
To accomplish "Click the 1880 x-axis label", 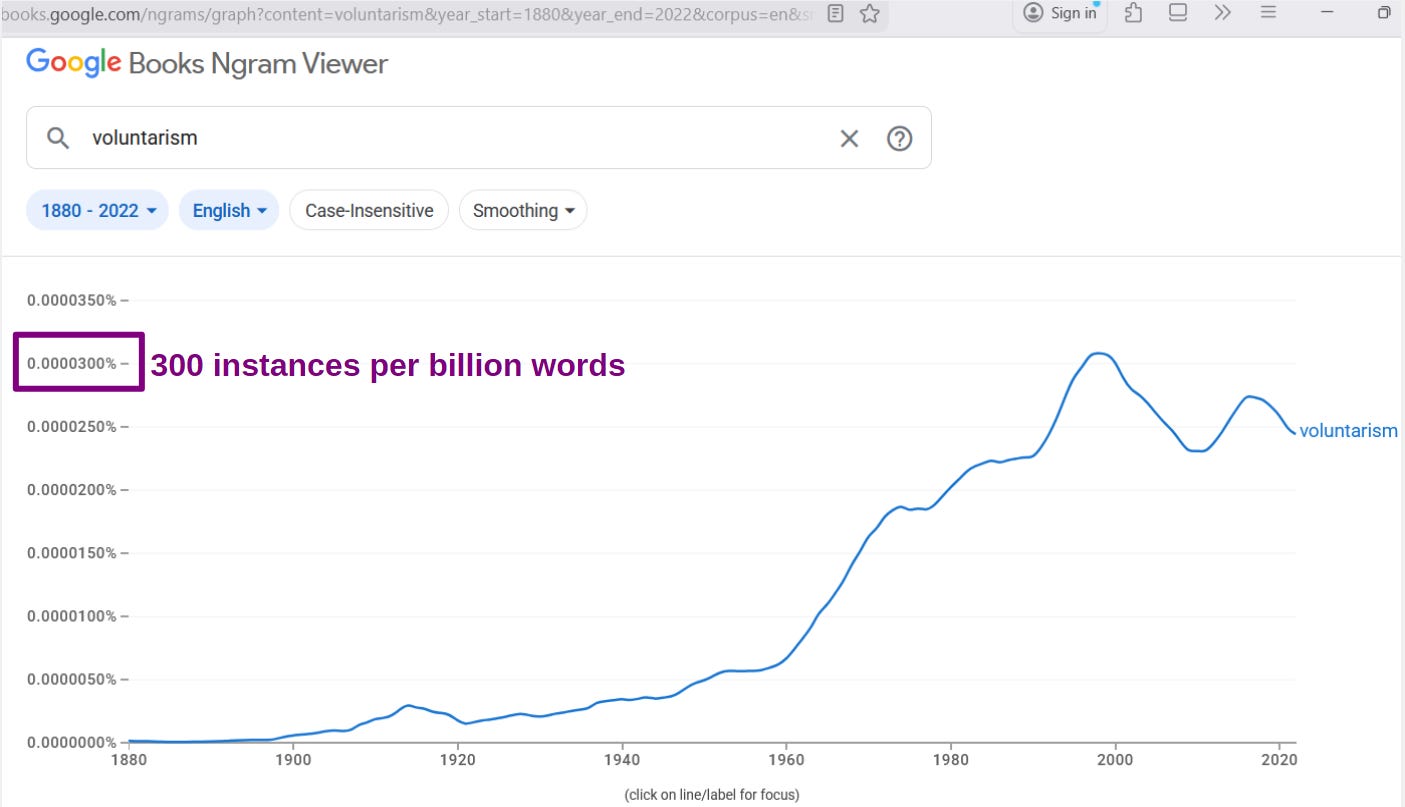I will coord(129,760).
